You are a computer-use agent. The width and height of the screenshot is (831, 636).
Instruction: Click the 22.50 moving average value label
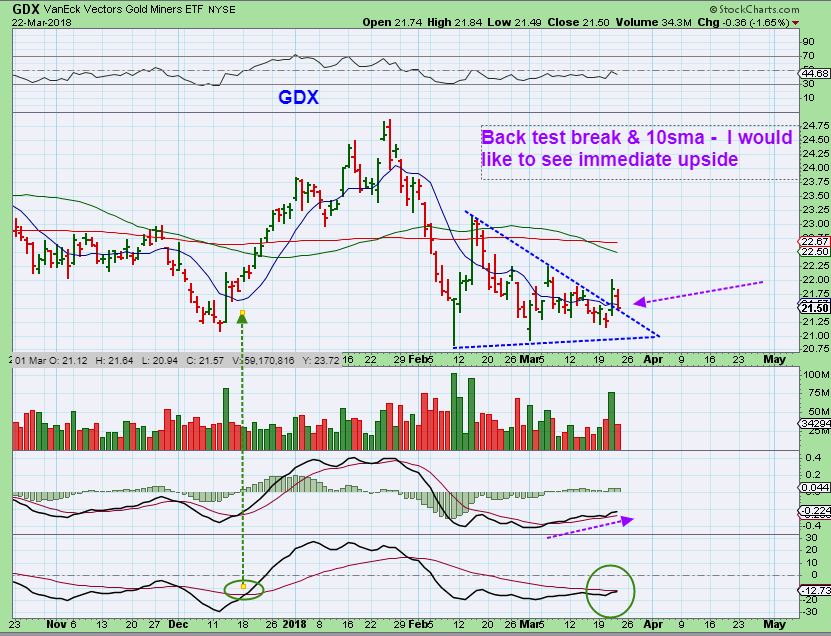click(816, 251)
